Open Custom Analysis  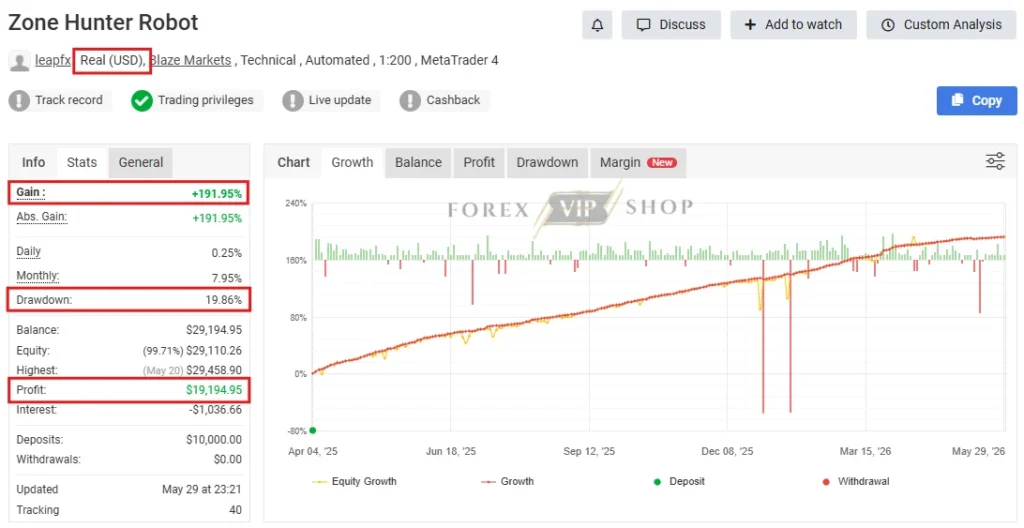point(941,25)
